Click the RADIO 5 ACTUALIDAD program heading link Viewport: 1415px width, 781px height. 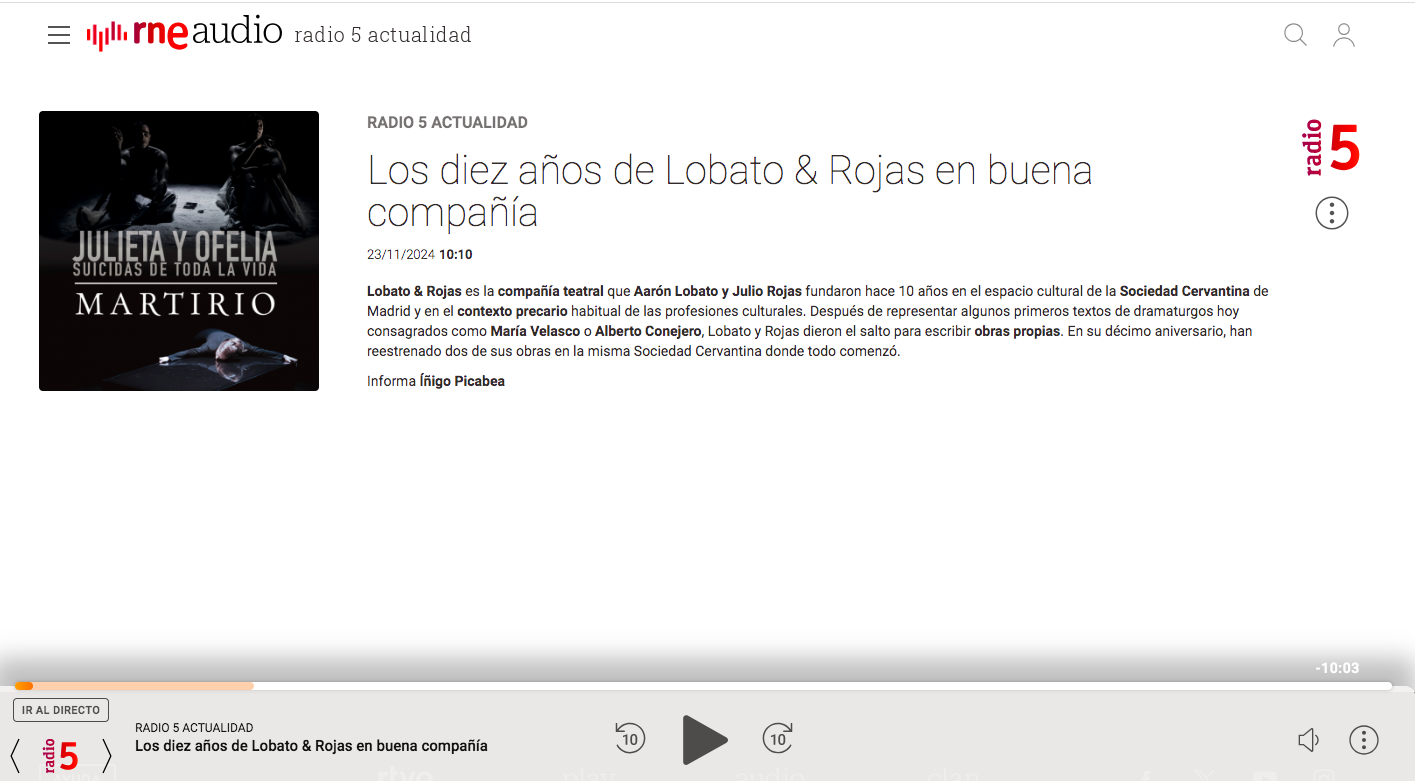(x=447, y=123)
